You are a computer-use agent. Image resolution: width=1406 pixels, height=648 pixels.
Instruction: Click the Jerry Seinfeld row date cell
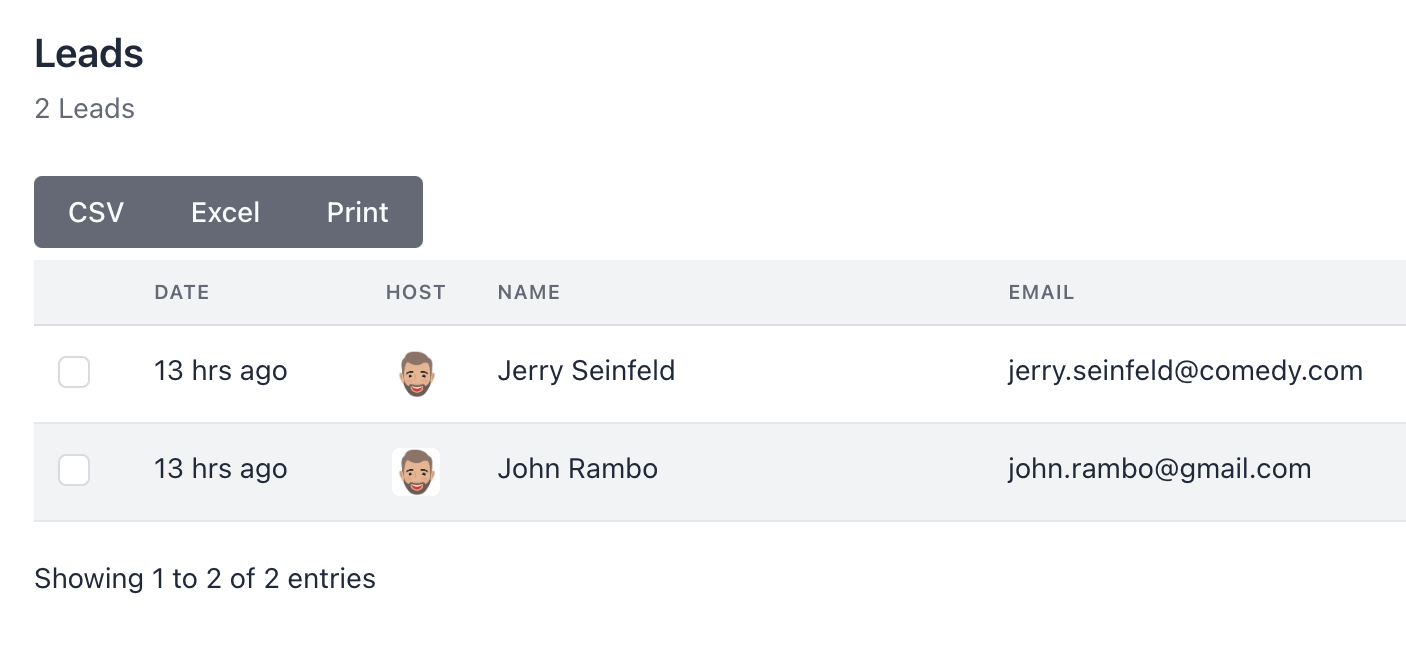(220, 371)
